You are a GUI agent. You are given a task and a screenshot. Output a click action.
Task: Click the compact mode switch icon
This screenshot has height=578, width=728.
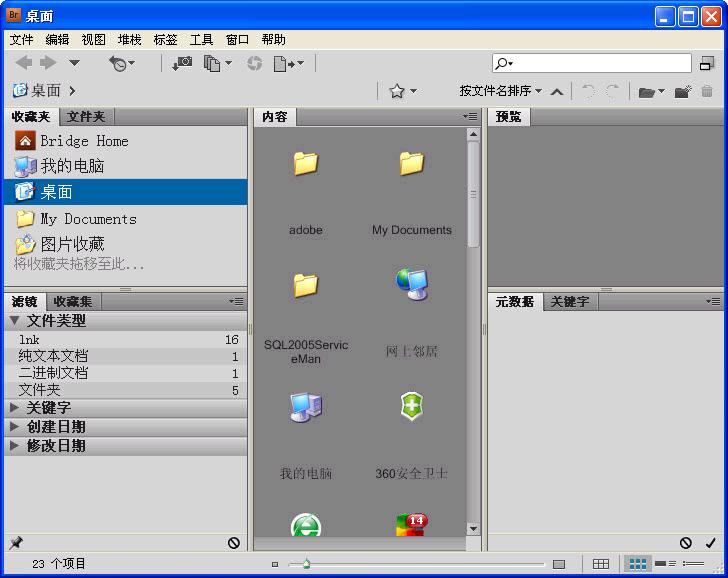pyautogui.click(x=707, y=63)
